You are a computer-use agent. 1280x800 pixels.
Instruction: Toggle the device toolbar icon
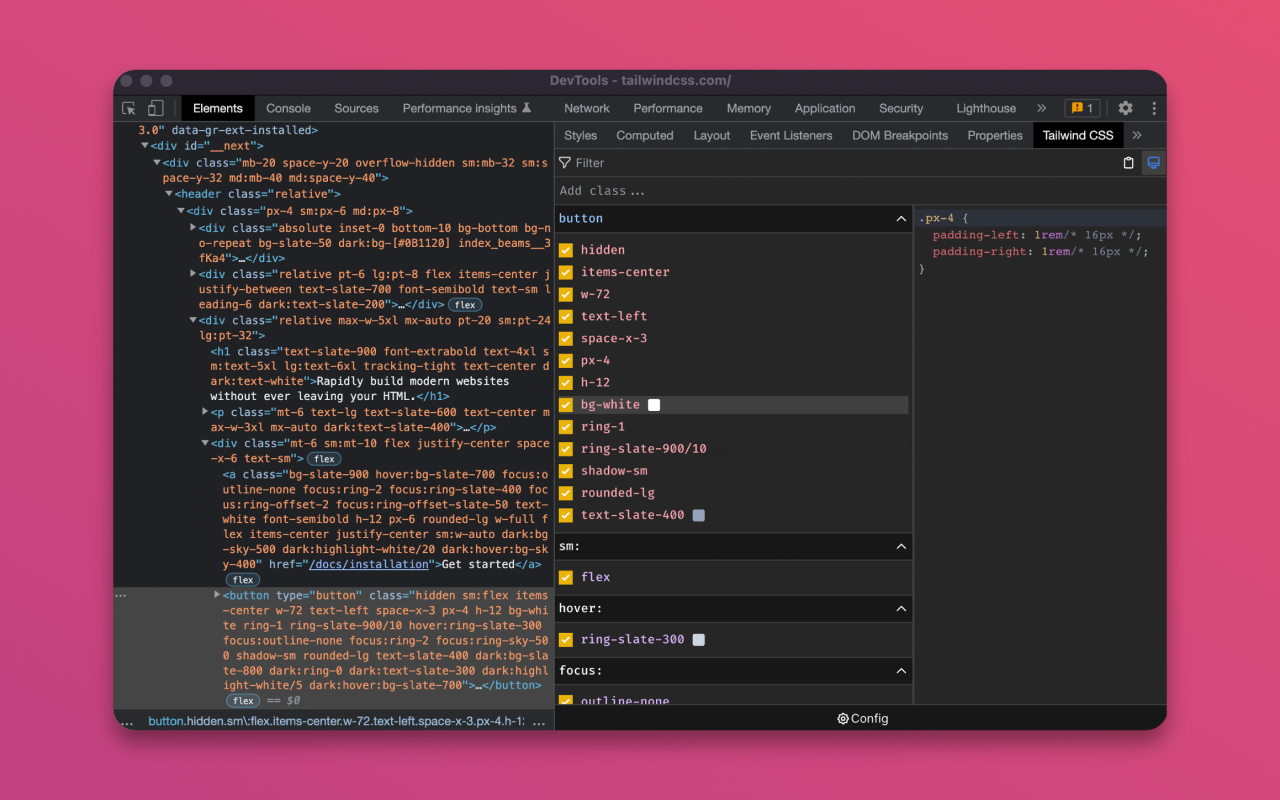tap(156, 108)
